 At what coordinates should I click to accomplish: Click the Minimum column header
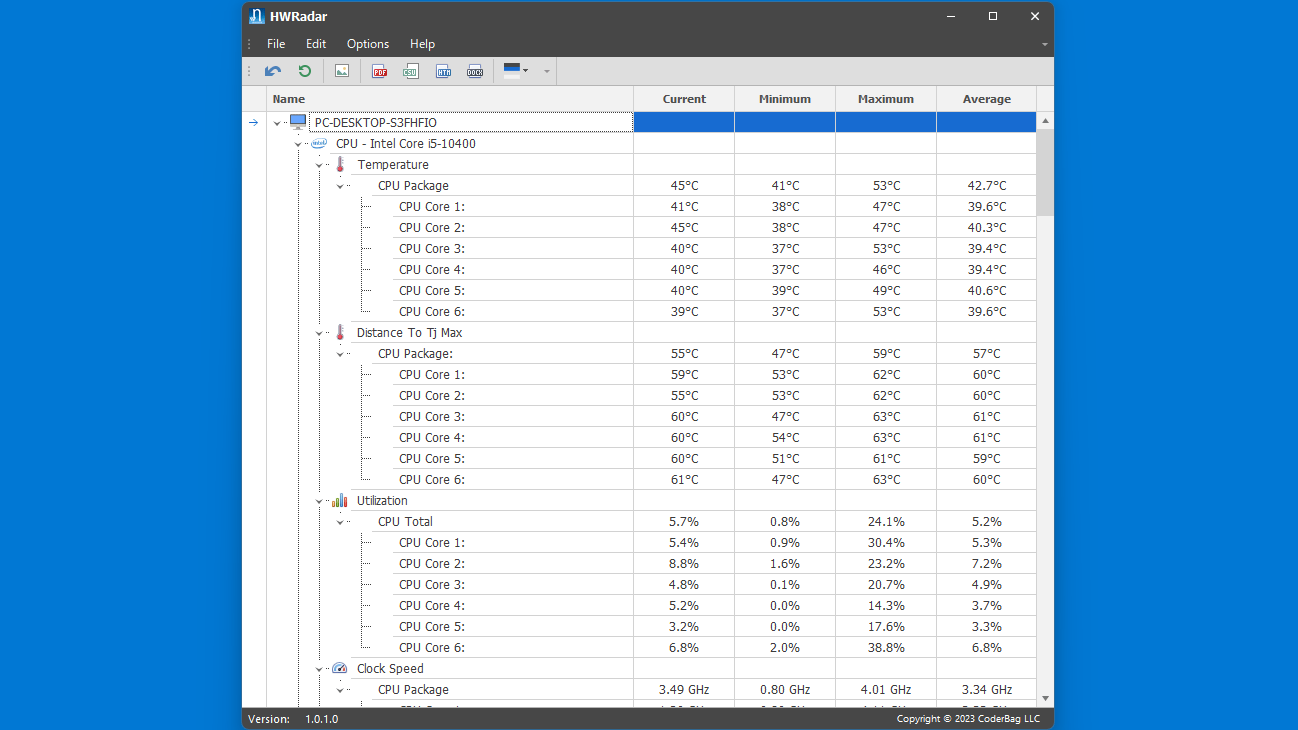[785, 99]
